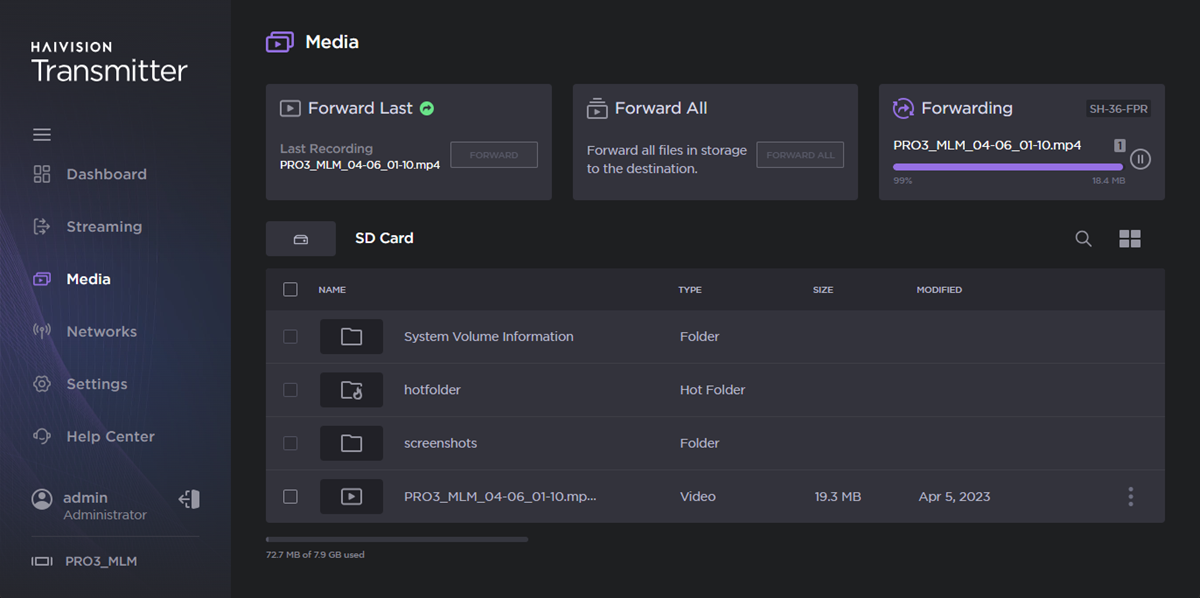Click the FORWARD ALL button

[800, 154]
